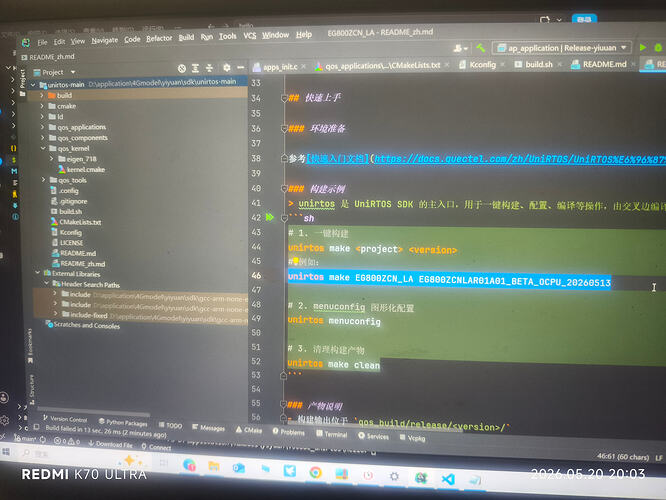This screenshot has width=666, height=500.
Task: Click the Expand All icon in the Project panel
Action: 195,68
